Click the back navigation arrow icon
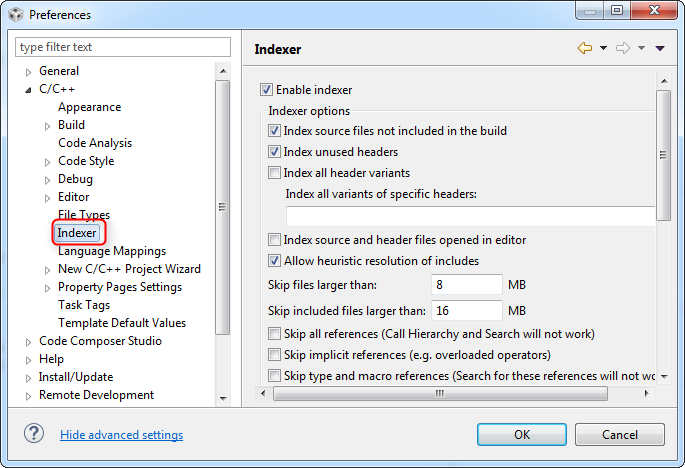This screenshot has height=468, width=685. pyautogui.click(x=585, y=48)
